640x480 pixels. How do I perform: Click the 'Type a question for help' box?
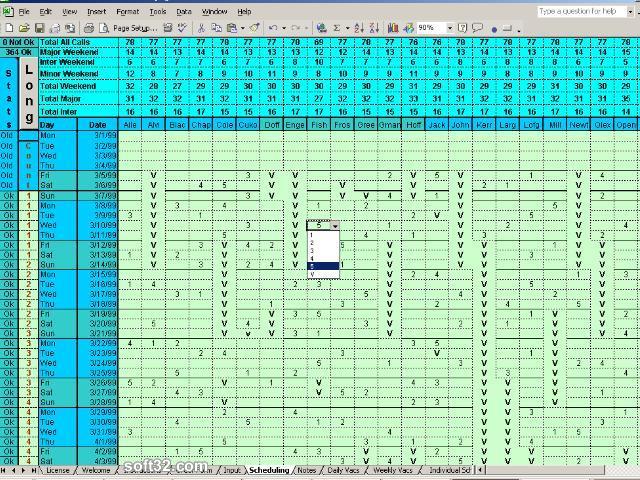[x=581, y=11]
